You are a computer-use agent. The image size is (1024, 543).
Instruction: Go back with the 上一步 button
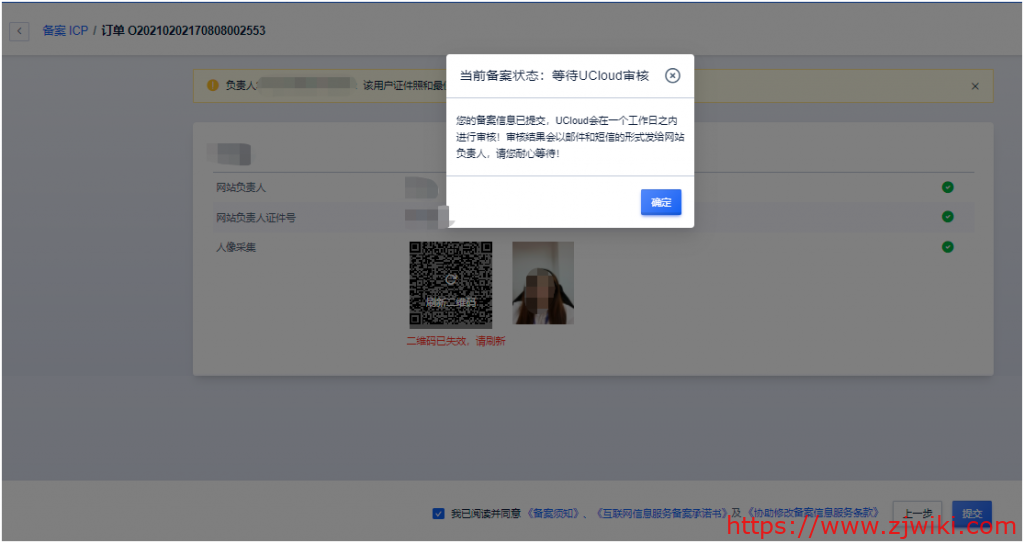[916, 513]
